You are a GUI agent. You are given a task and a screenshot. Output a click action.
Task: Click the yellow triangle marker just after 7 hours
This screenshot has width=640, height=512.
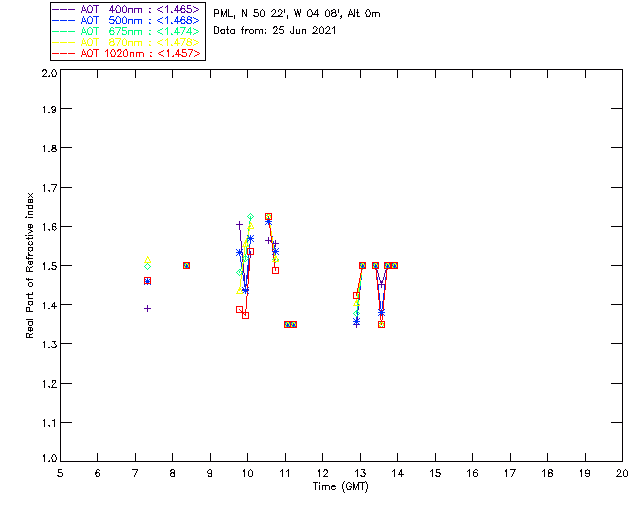[147, 260]
